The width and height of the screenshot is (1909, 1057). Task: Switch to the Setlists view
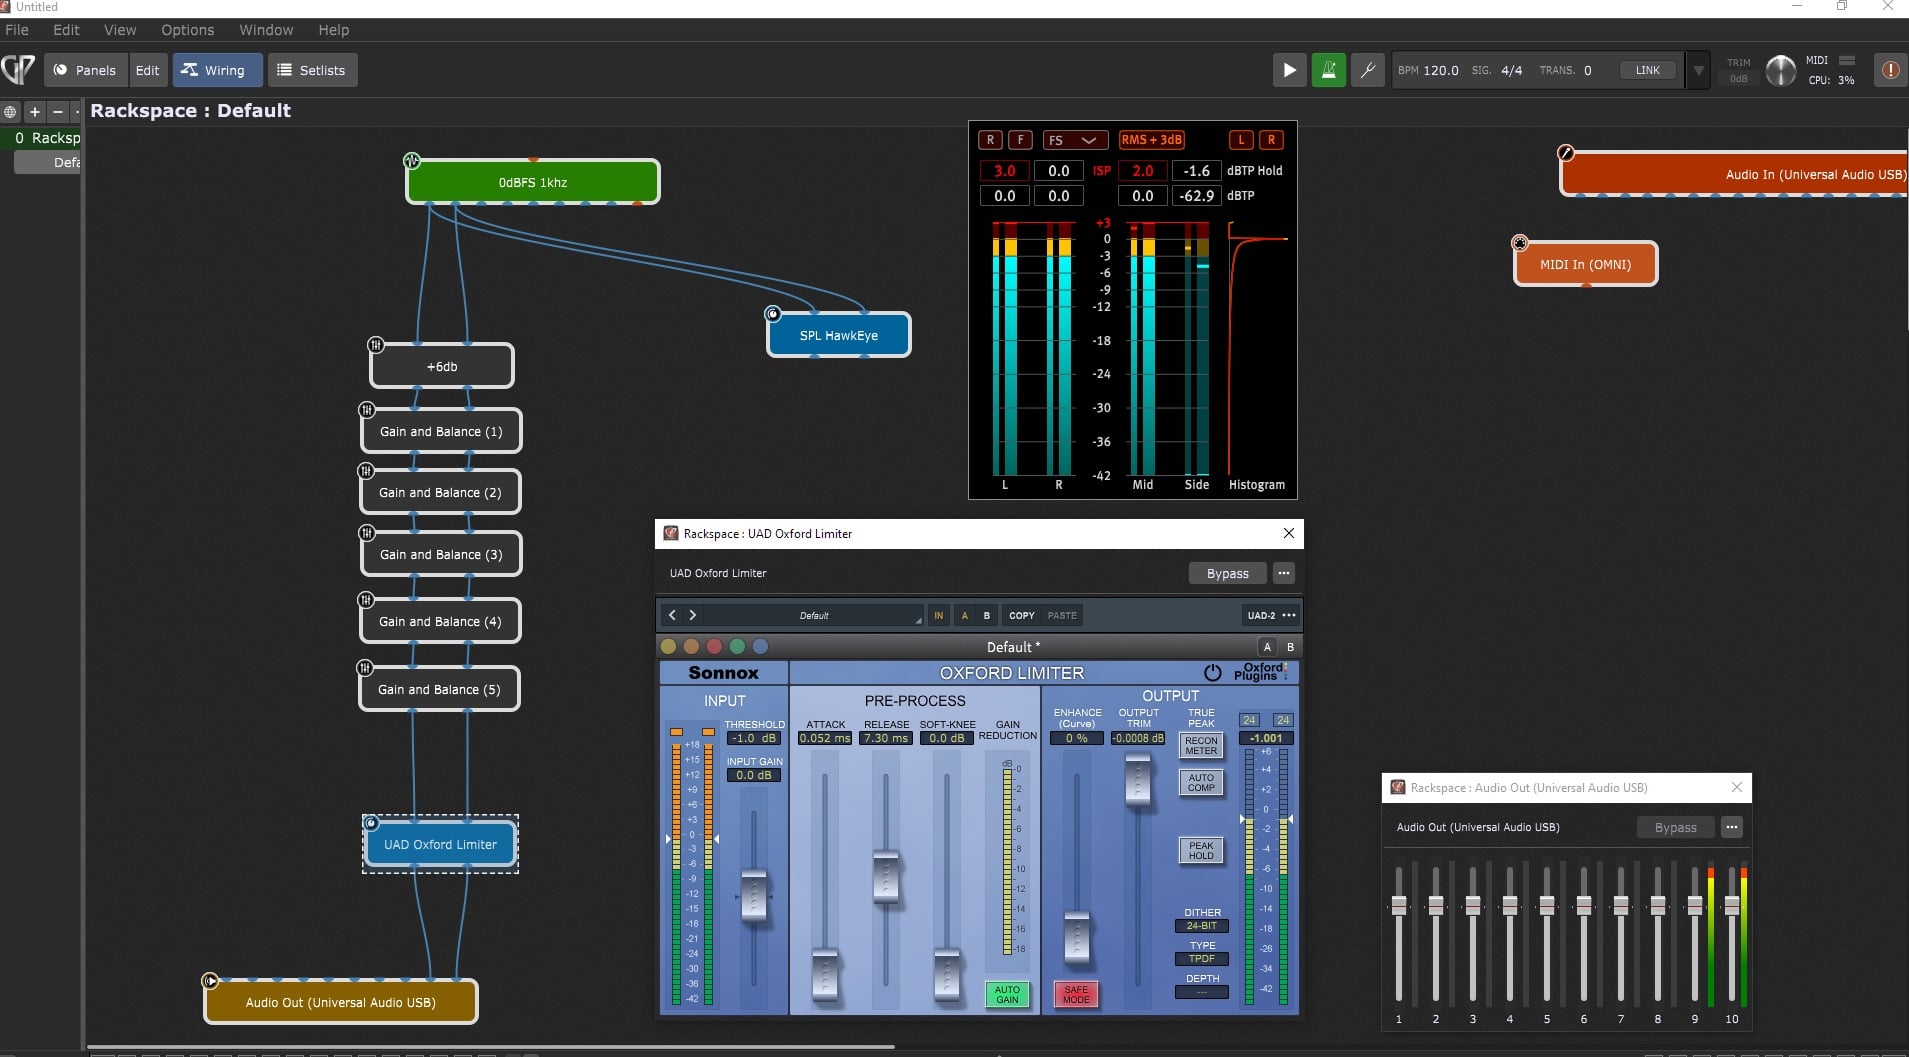[312, 70]
